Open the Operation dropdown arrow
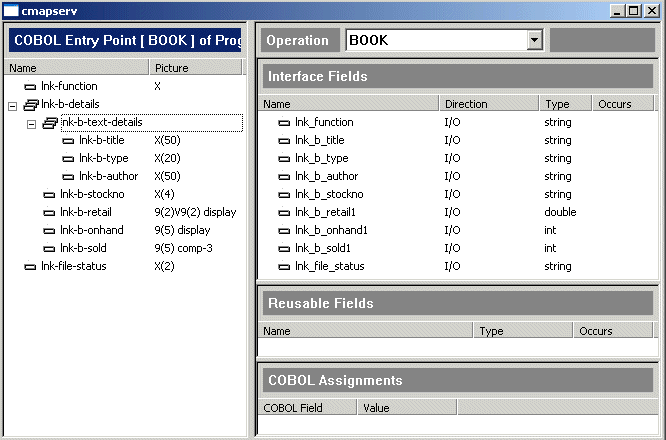 point(534,40)
